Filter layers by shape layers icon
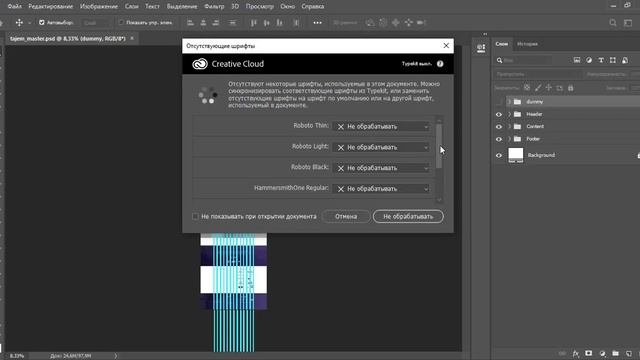 pos(613,60)
